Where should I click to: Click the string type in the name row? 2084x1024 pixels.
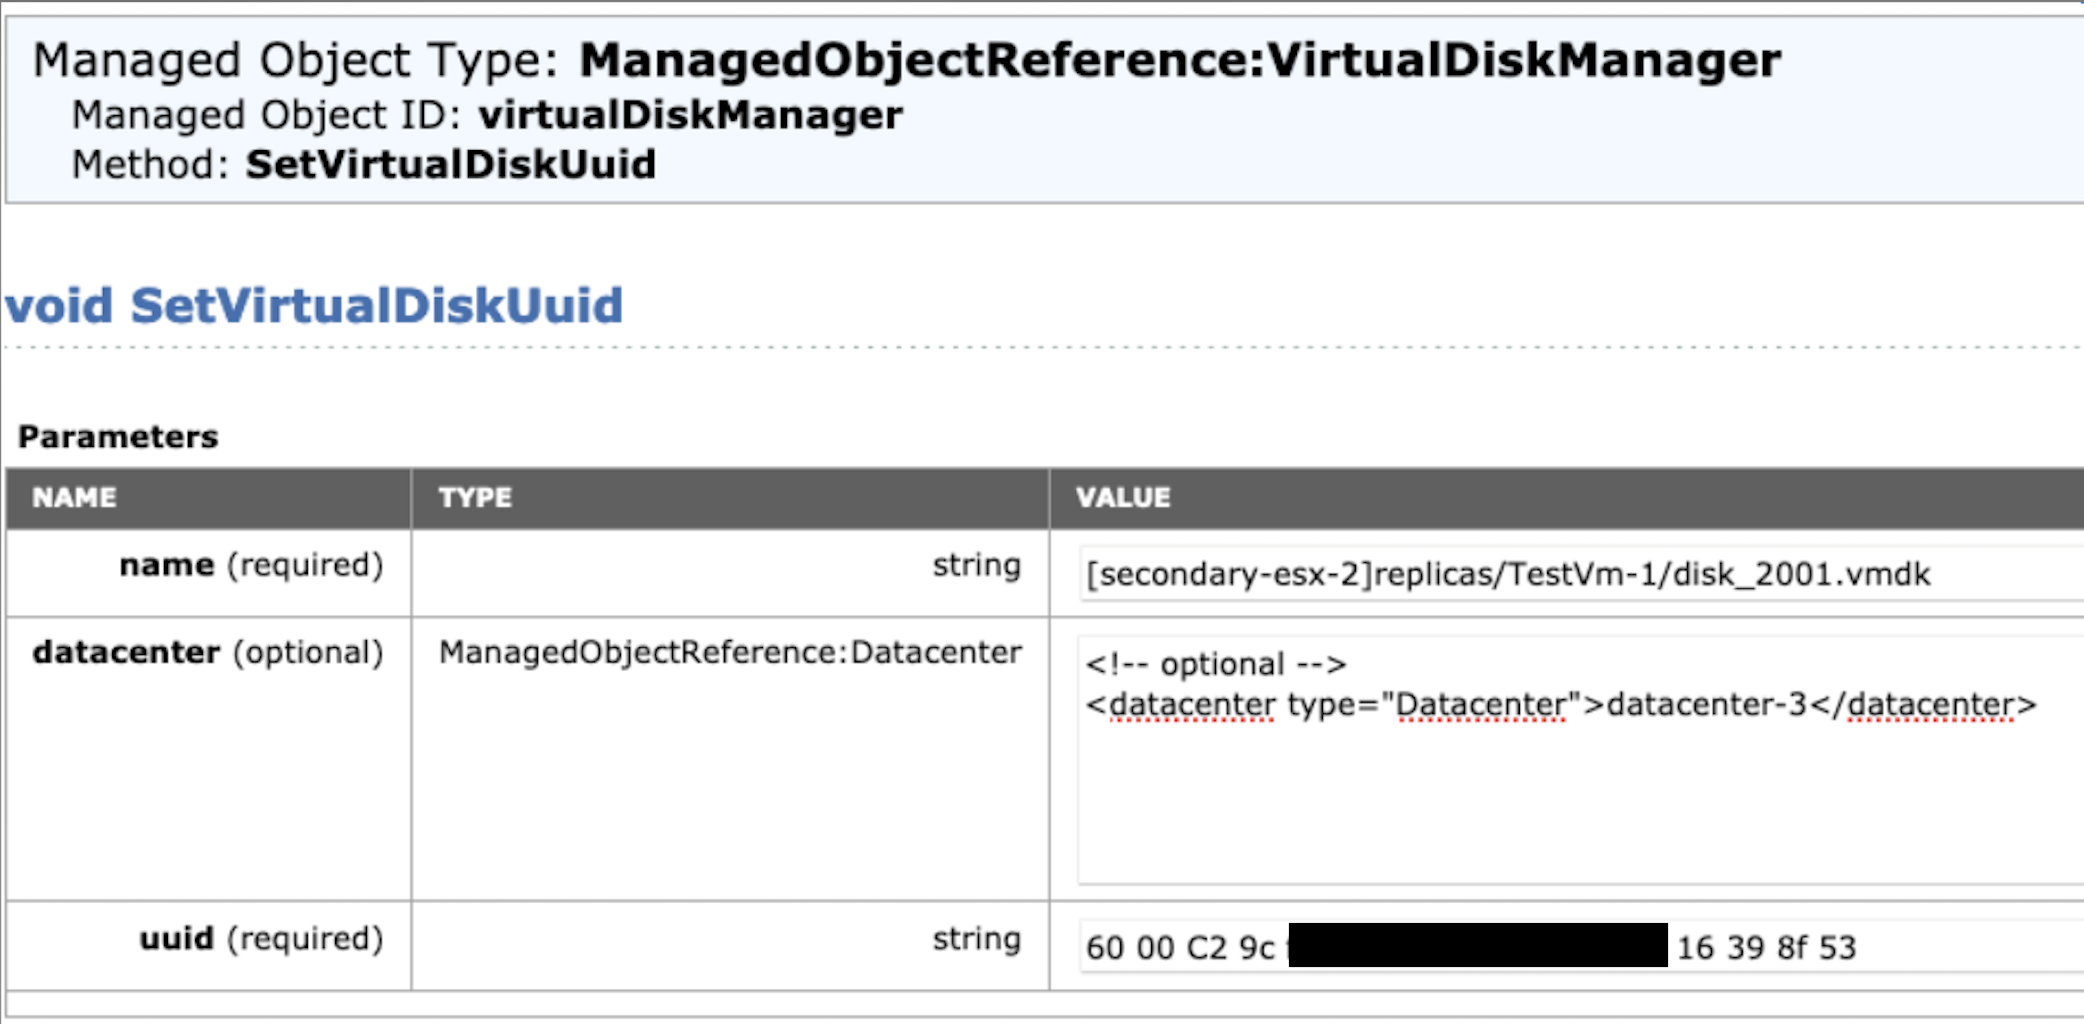[976, 566]
